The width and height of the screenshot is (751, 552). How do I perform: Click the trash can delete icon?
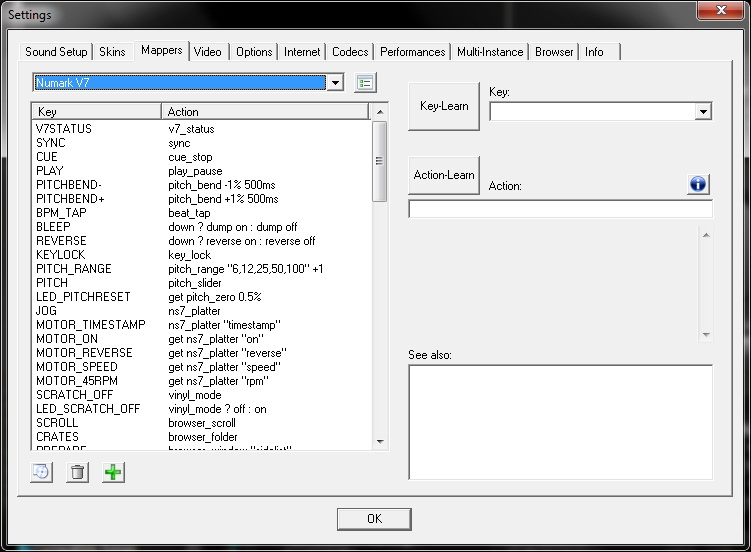click(77, 472)
